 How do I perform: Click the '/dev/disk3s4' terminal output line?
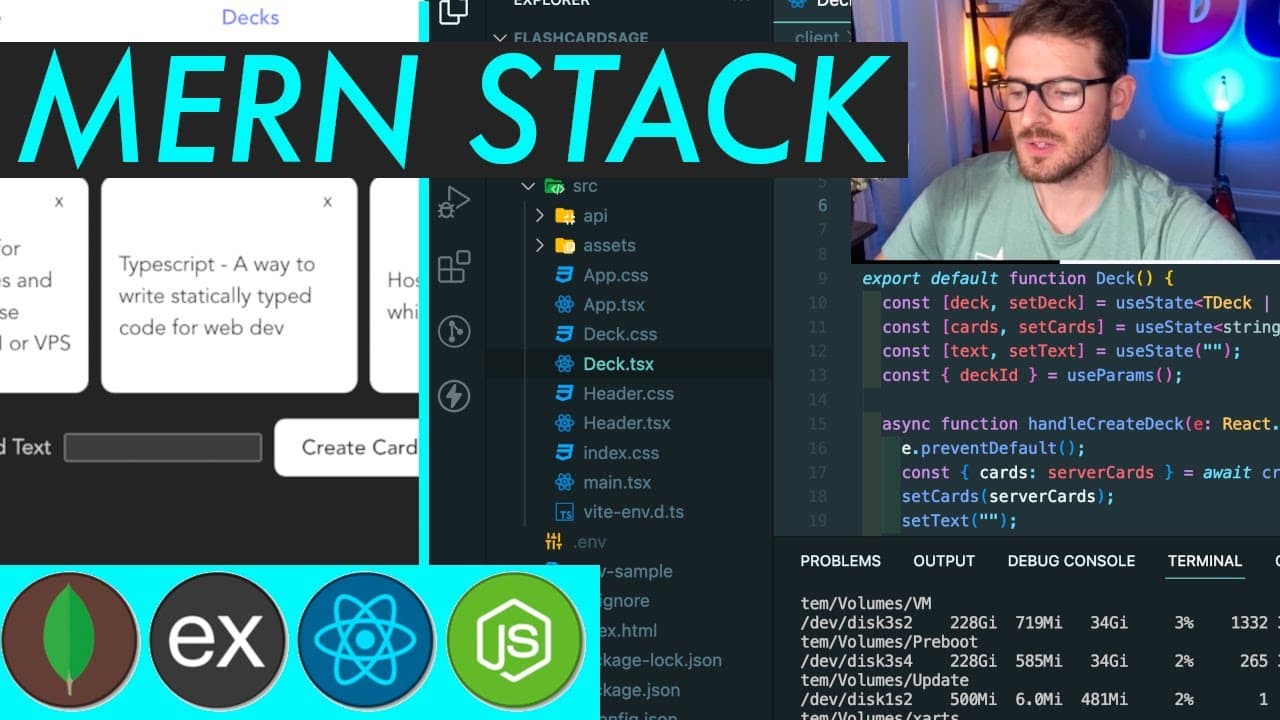[x=1040, y=661]
